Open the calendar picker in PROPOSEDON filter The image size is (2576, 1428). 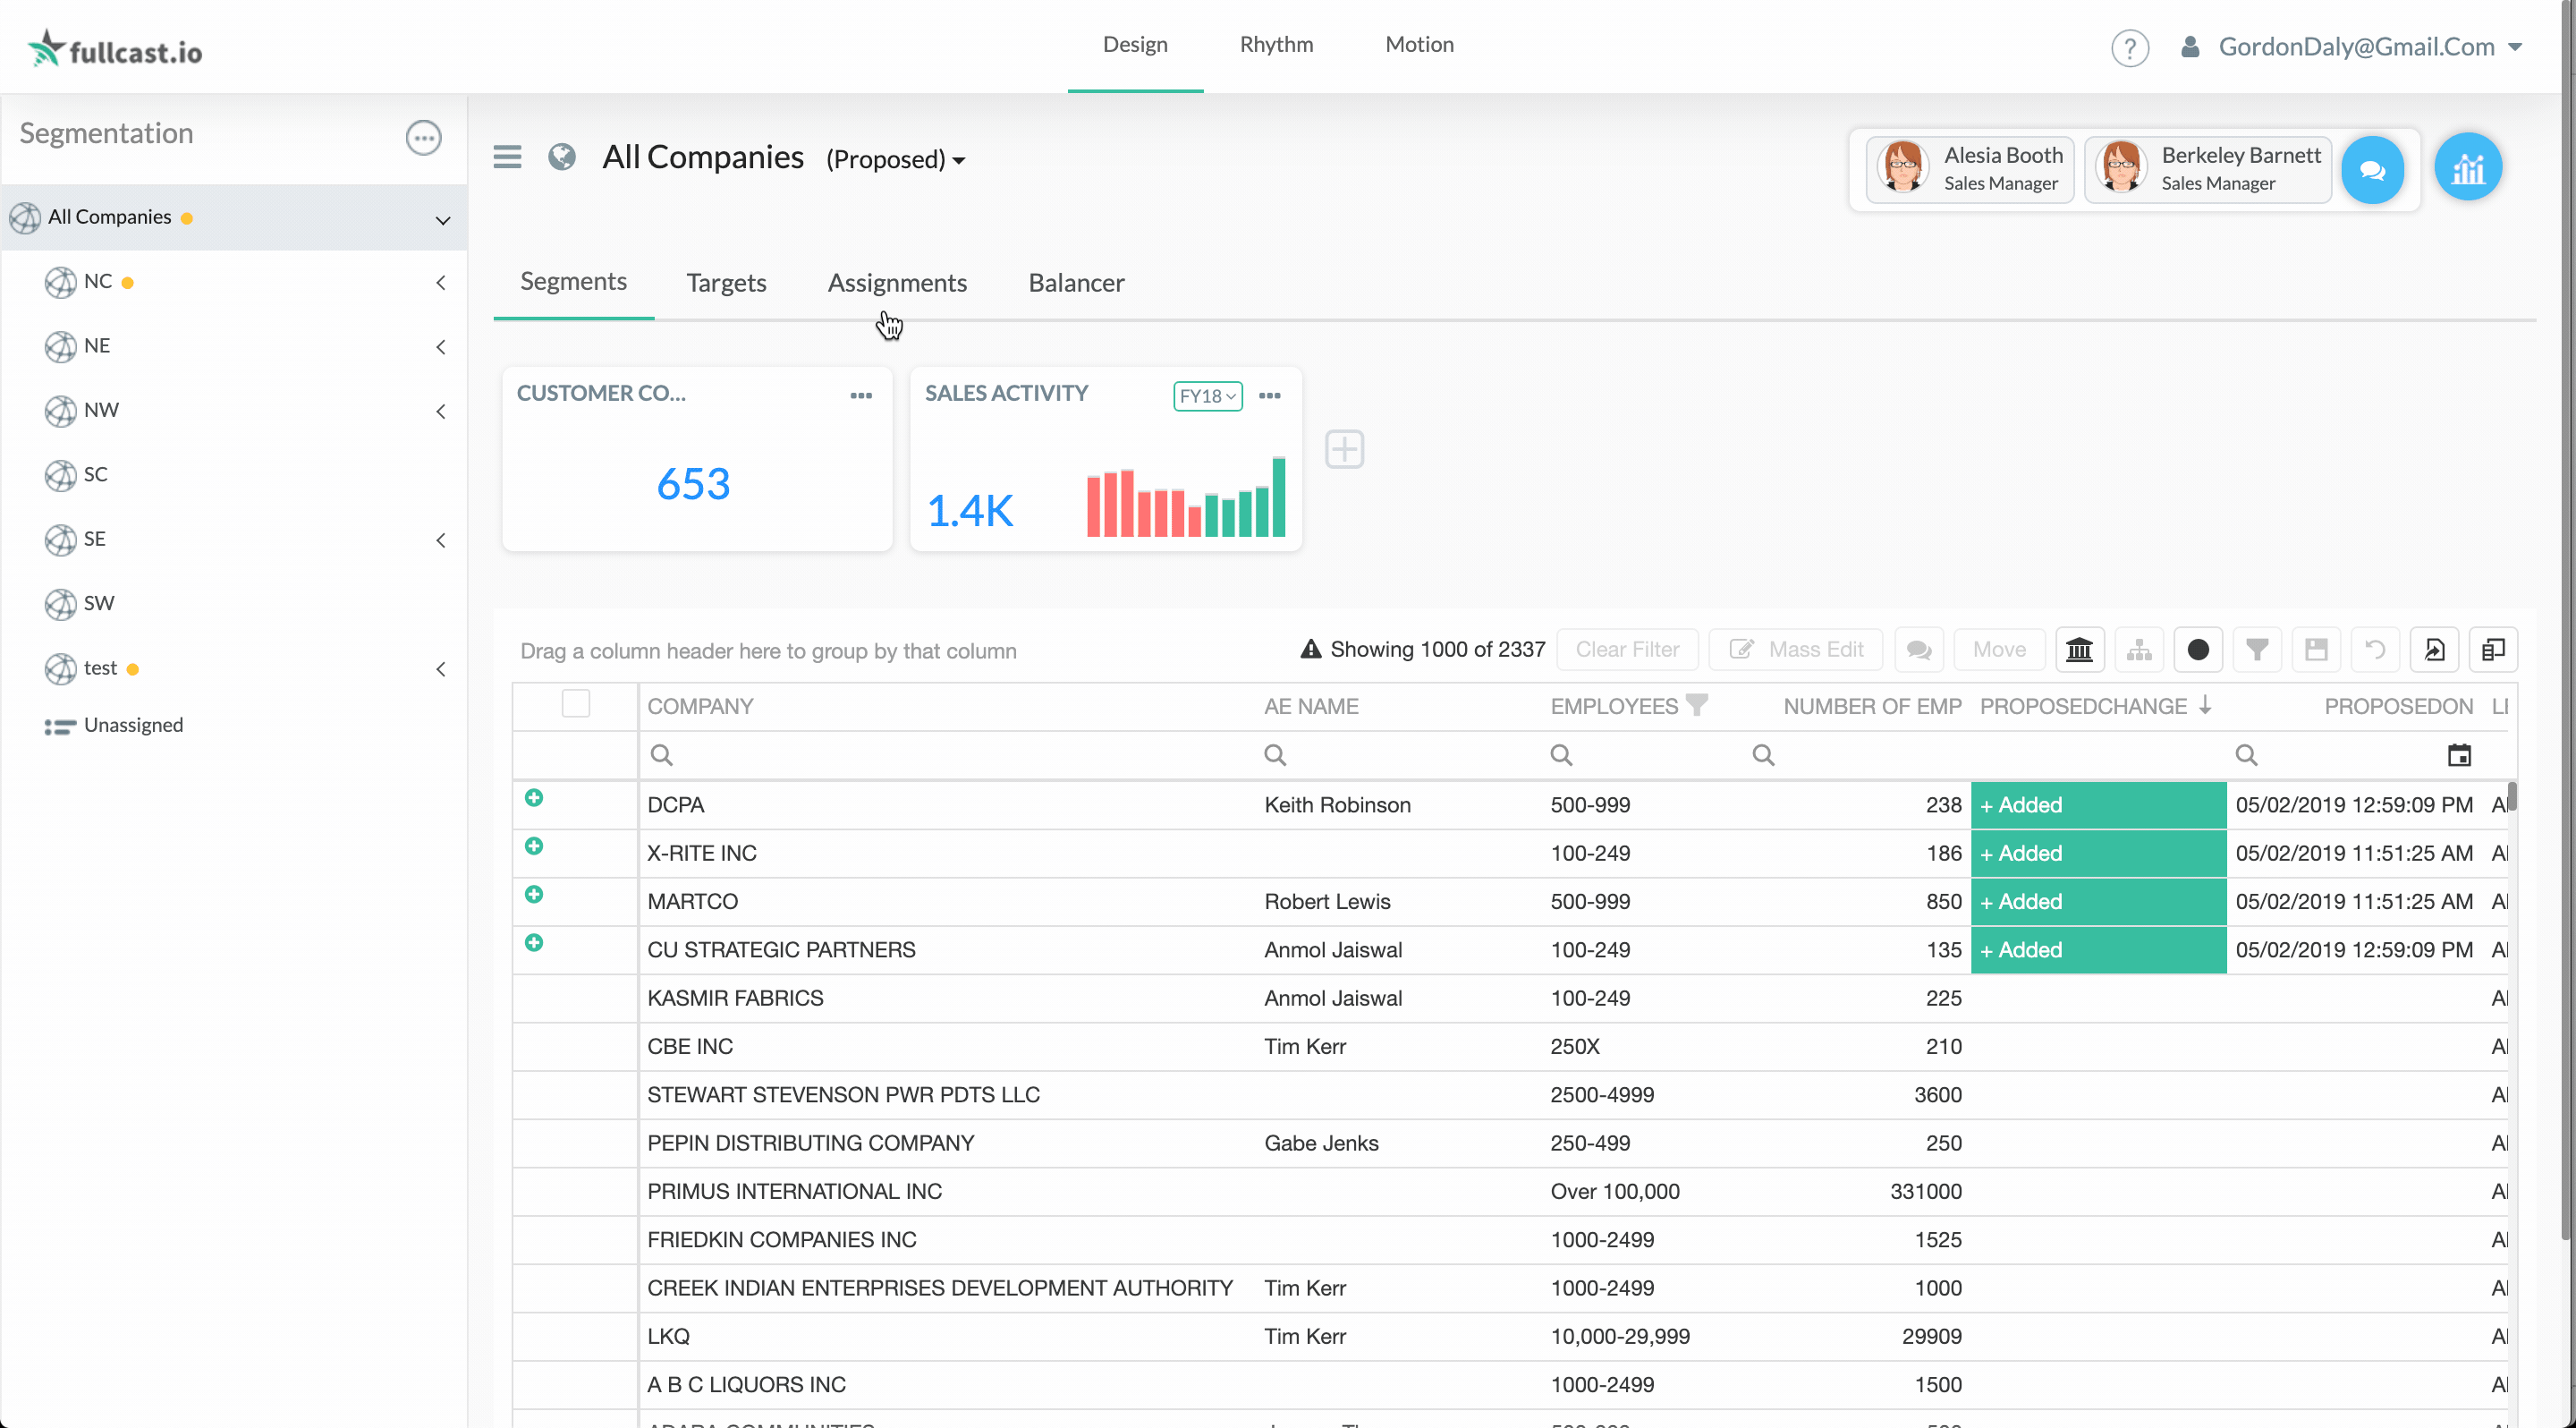2459,755
